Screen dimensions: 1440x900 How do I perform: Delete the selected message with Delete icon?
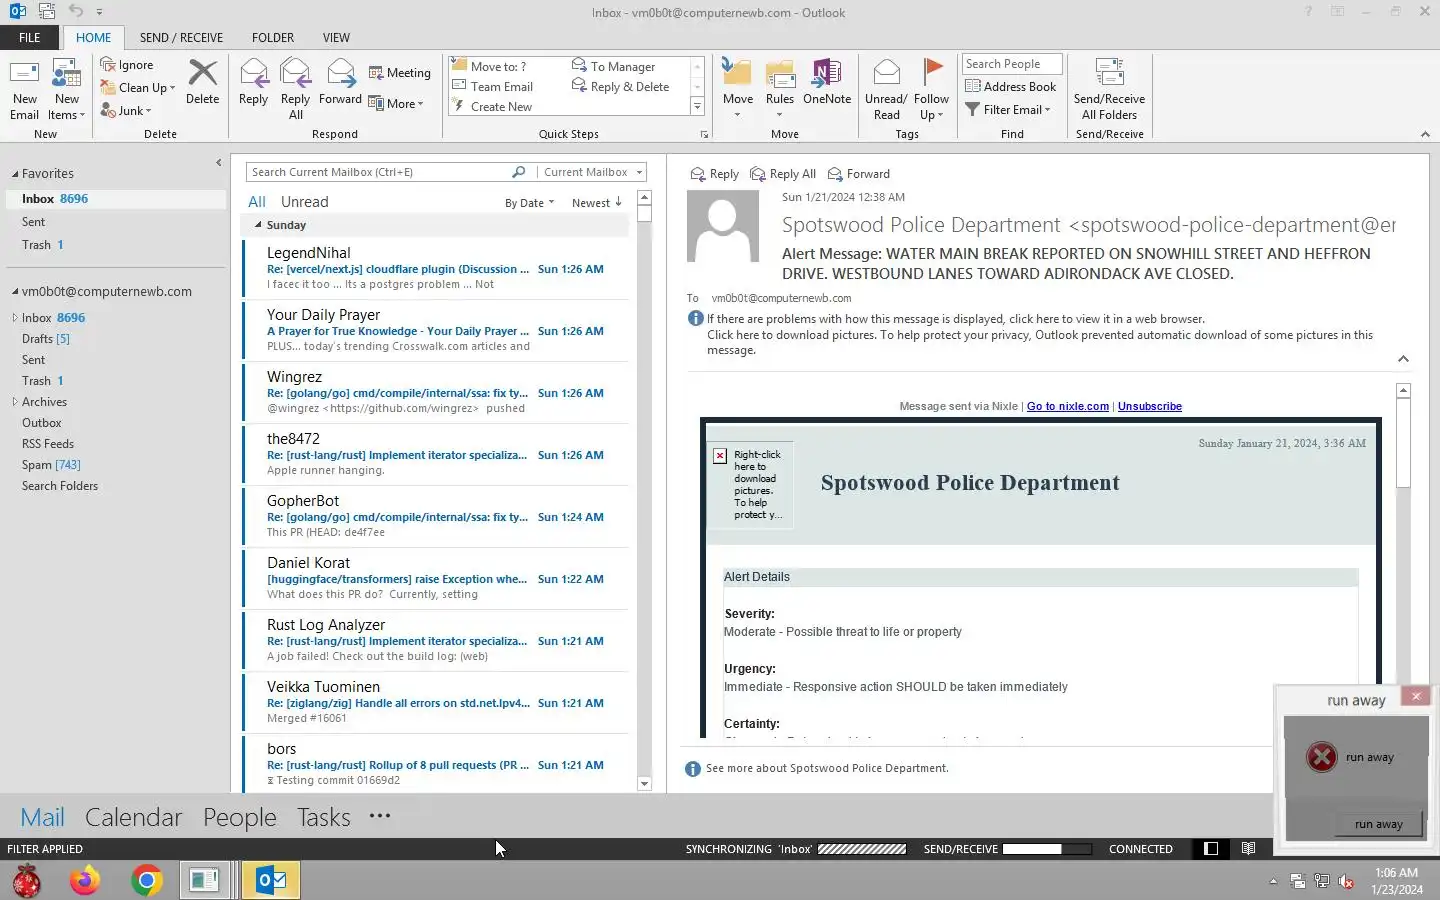pos(202,81)
